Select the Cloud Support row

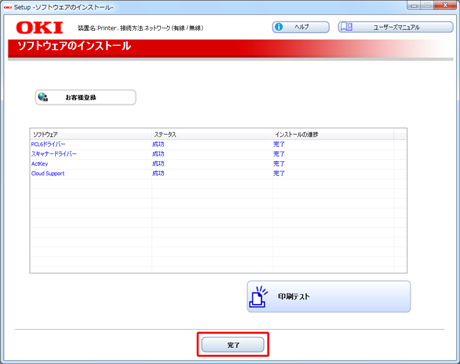coord(218,173)
